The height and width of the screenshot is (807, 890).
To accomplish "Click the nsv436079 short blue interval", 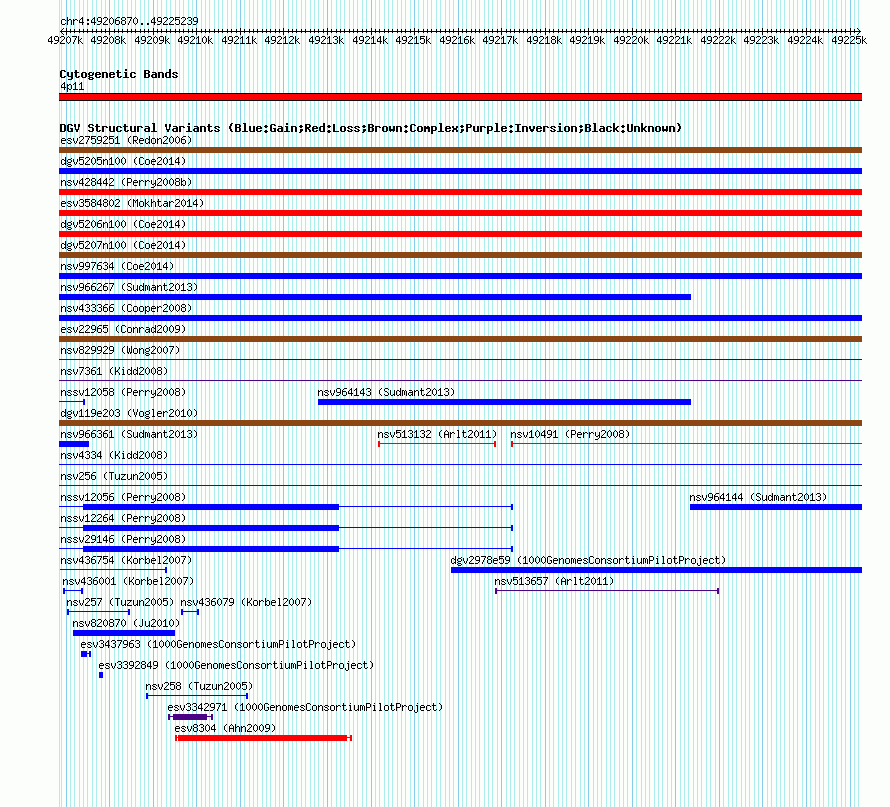I will [190, 612].
